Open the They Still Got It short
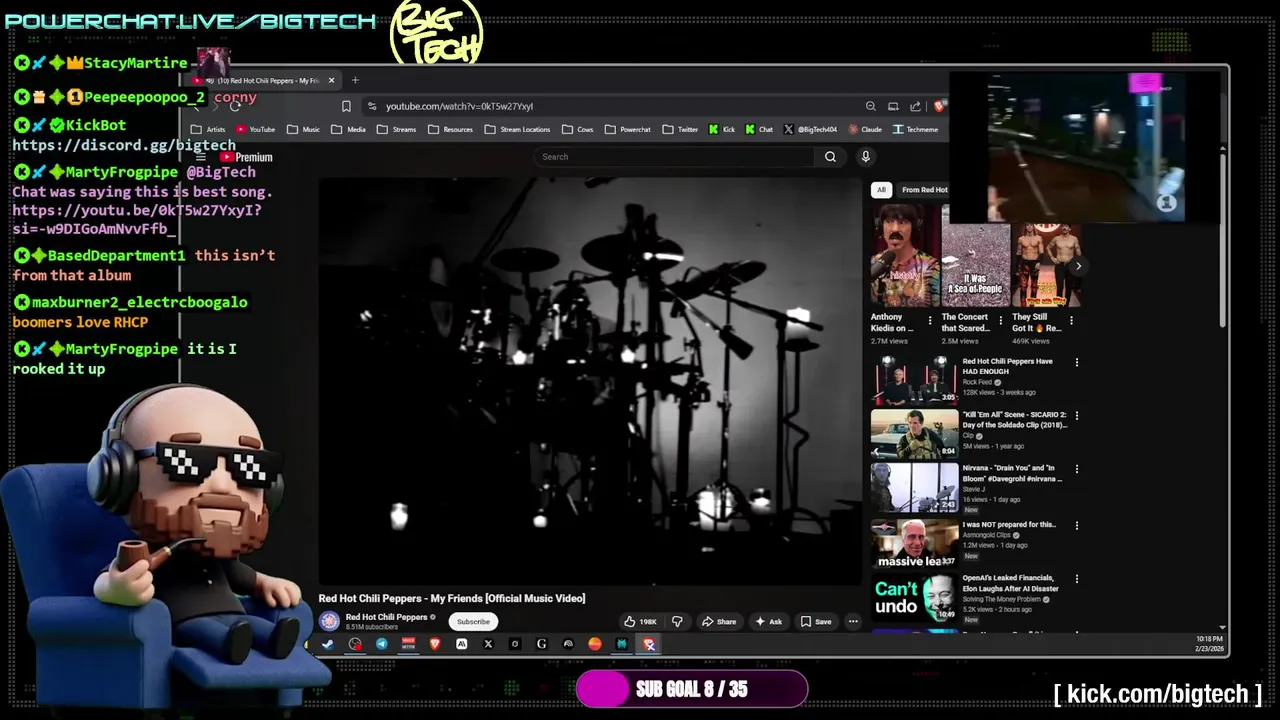 click(x=1046, y=265)
